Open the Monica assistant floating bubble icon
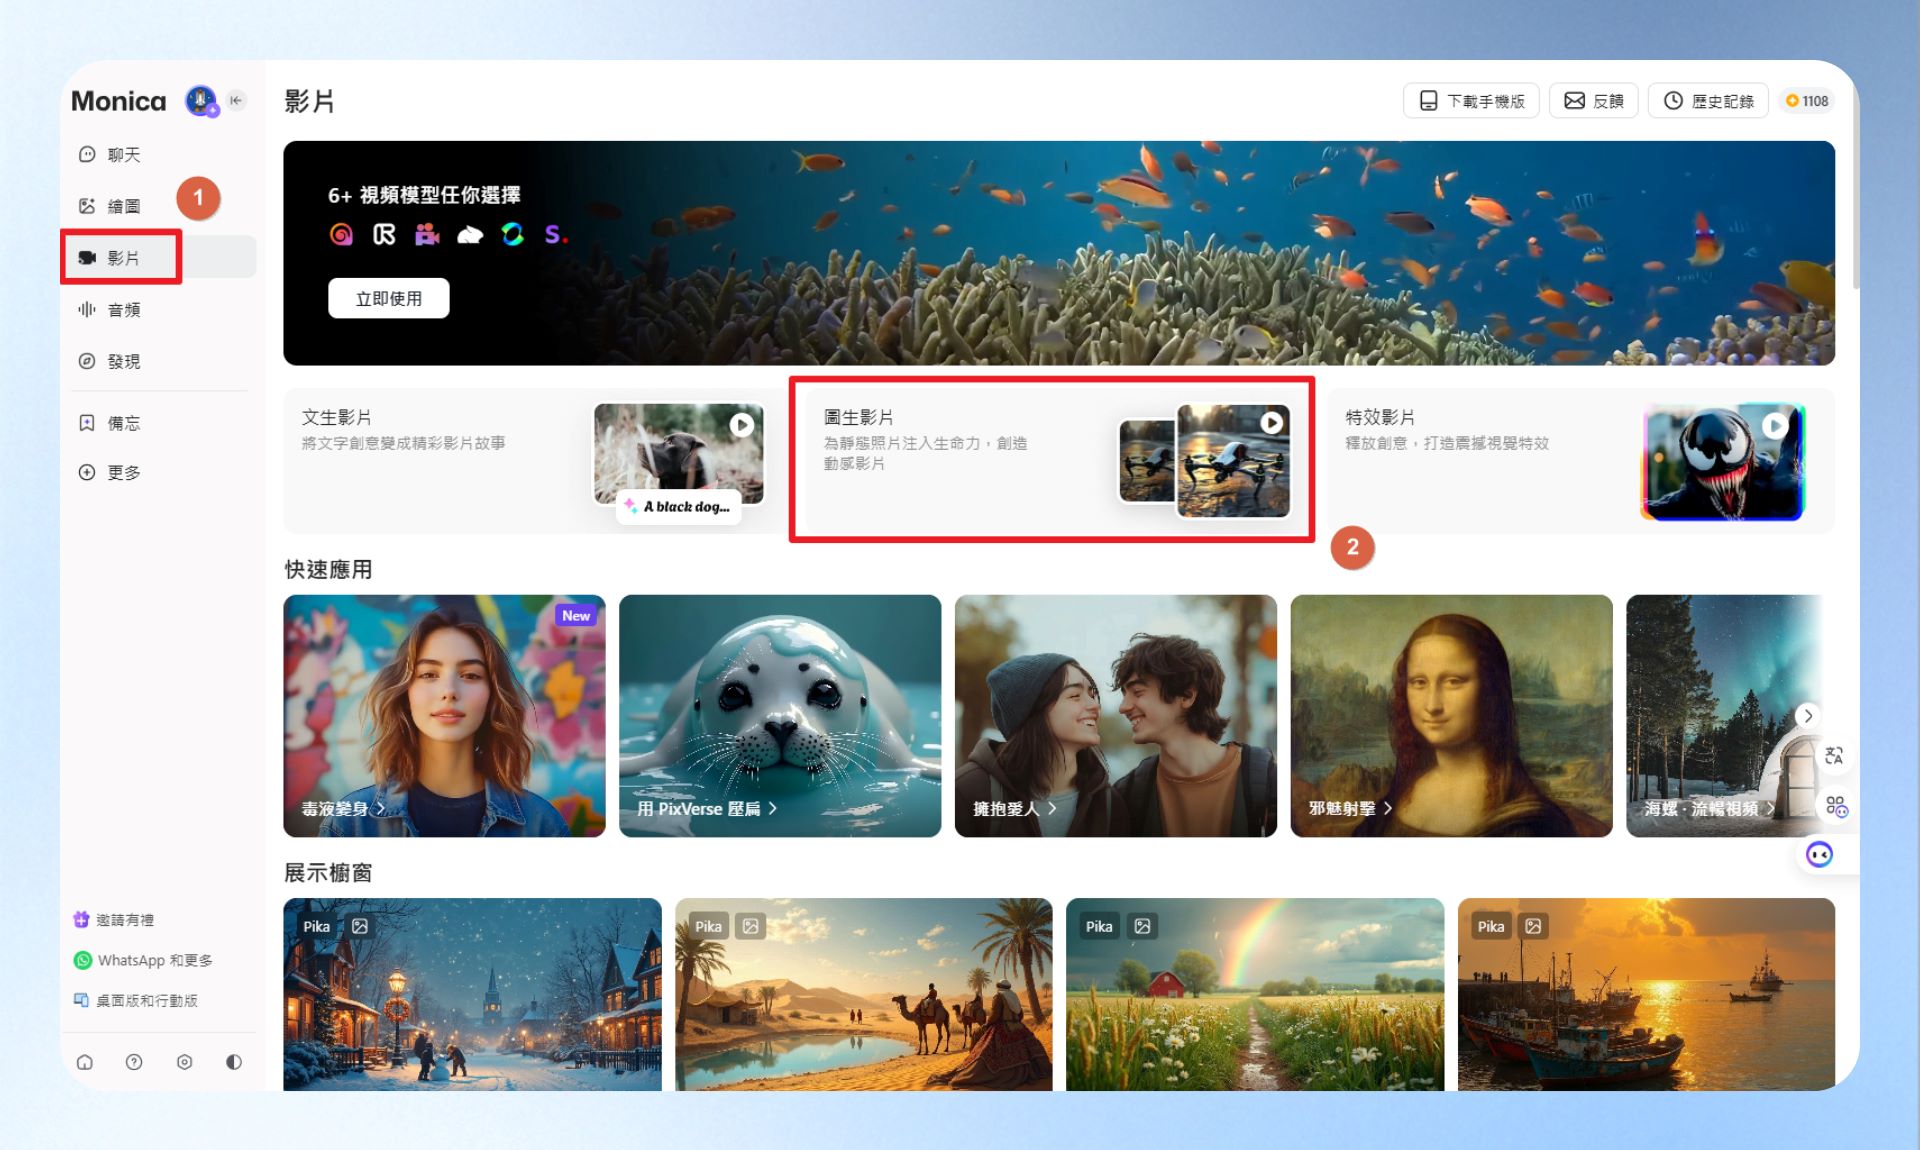 (x=1819, y=854)
